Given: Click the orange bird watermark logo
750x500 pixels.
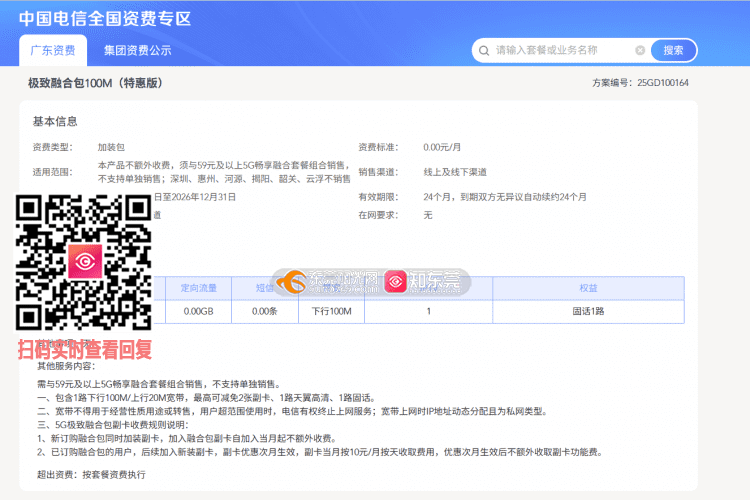Looking at the screenshot, I should [291, 283].
